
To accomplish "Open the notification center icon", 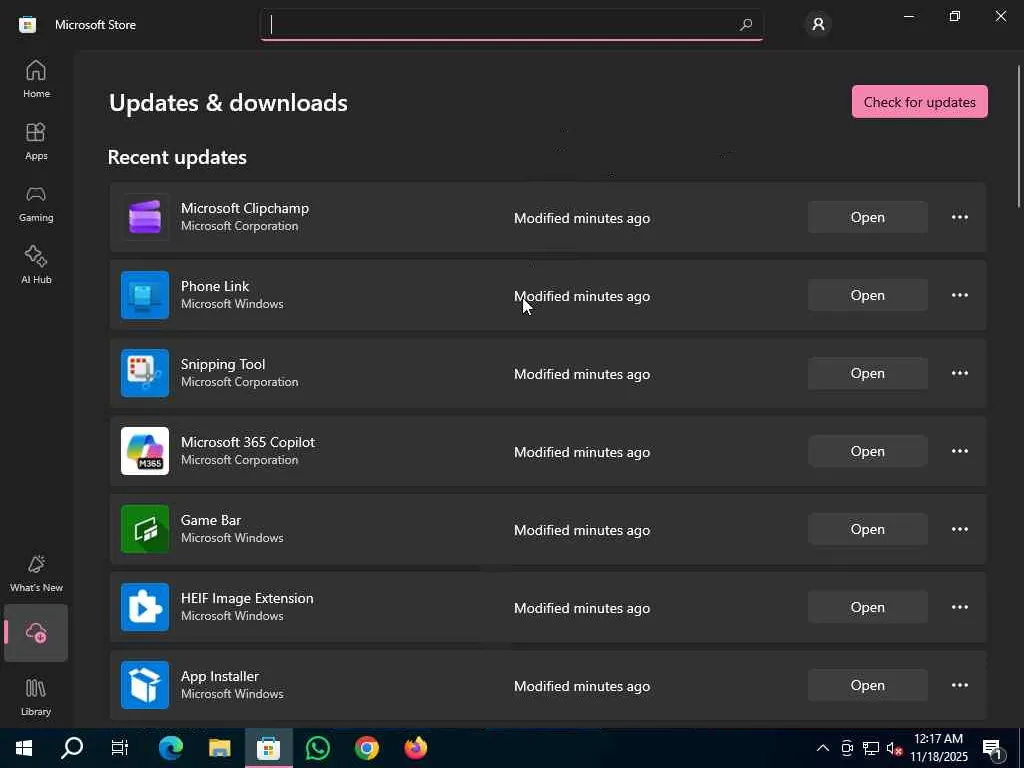I will tap(992, 748).
